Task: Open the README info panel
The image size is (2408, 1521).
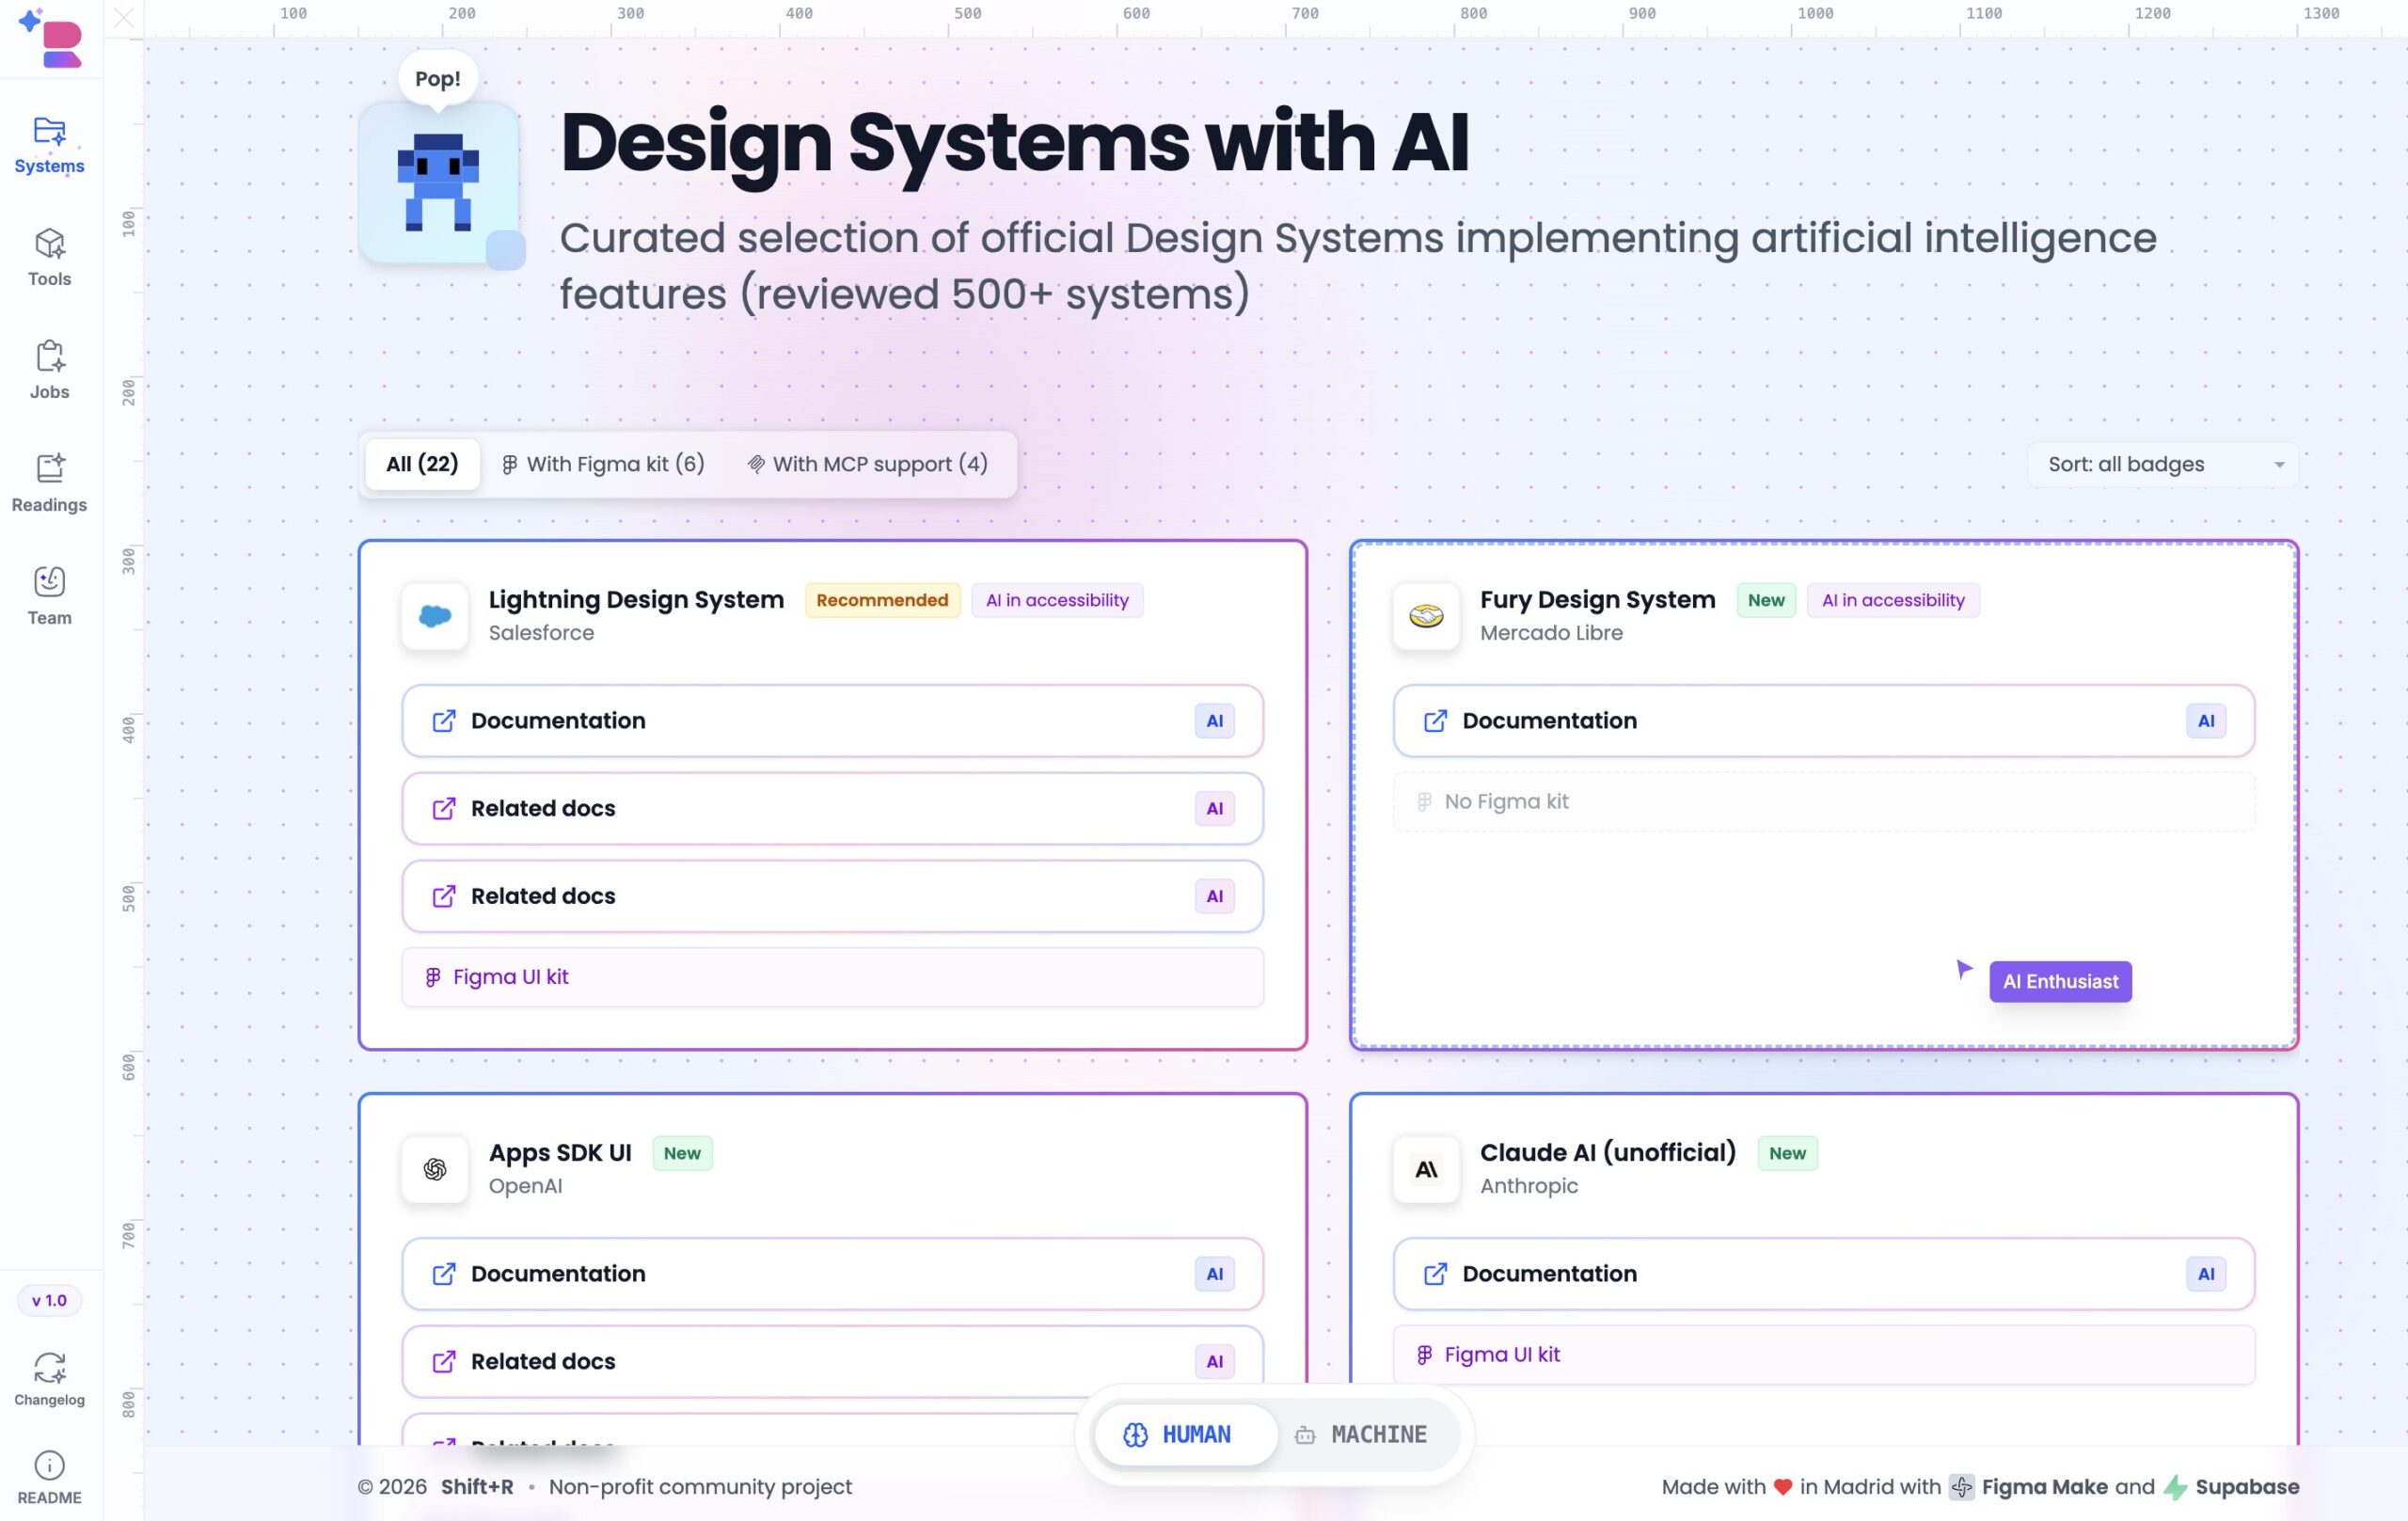Action: coord(49,1476)
